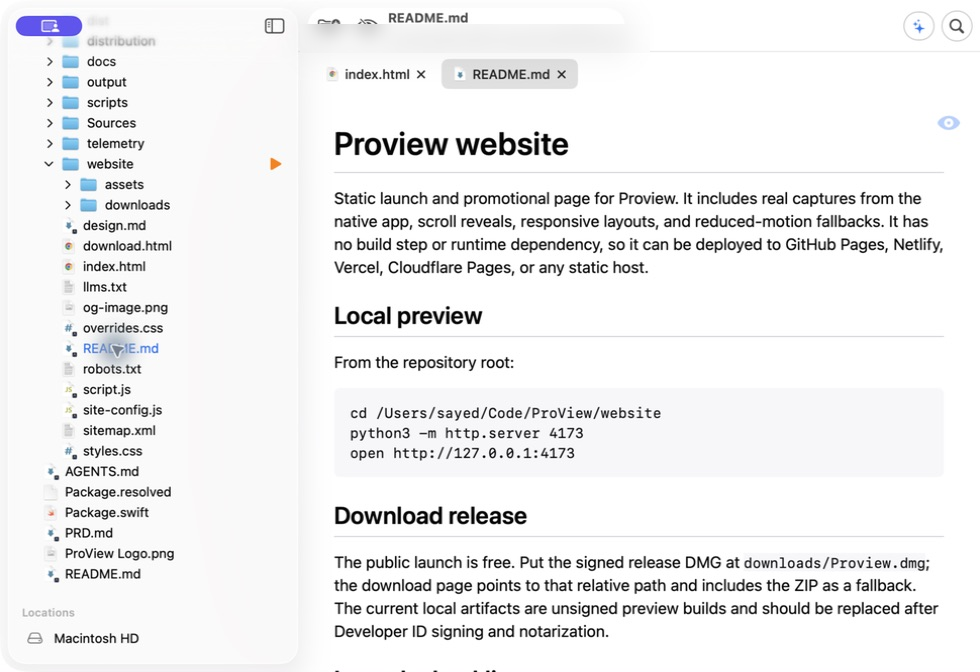
Task: Open the root README.md below PRD.md
Action: (102, 574)
